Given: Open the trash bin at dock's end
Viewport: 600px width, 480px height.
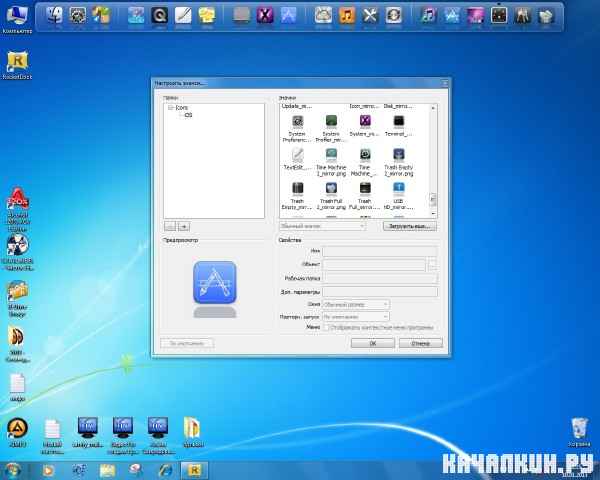Looking at the screenshot, I should point(546,16).
